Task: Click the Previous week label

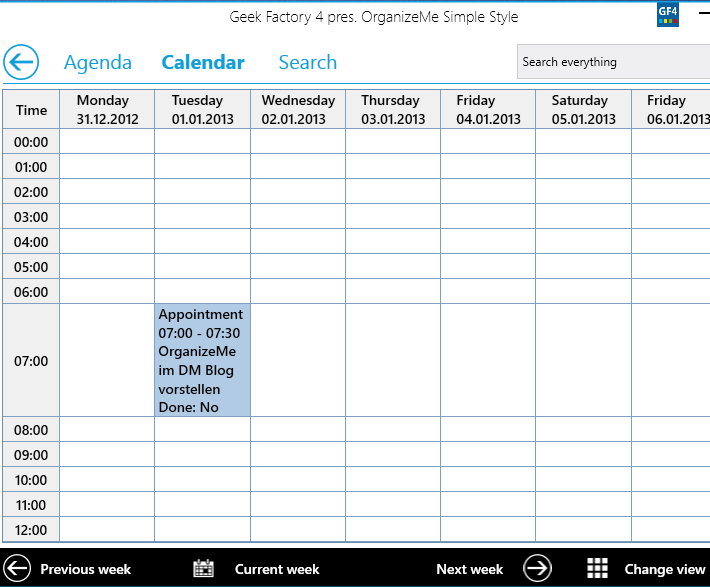Action: click(86, 569)
